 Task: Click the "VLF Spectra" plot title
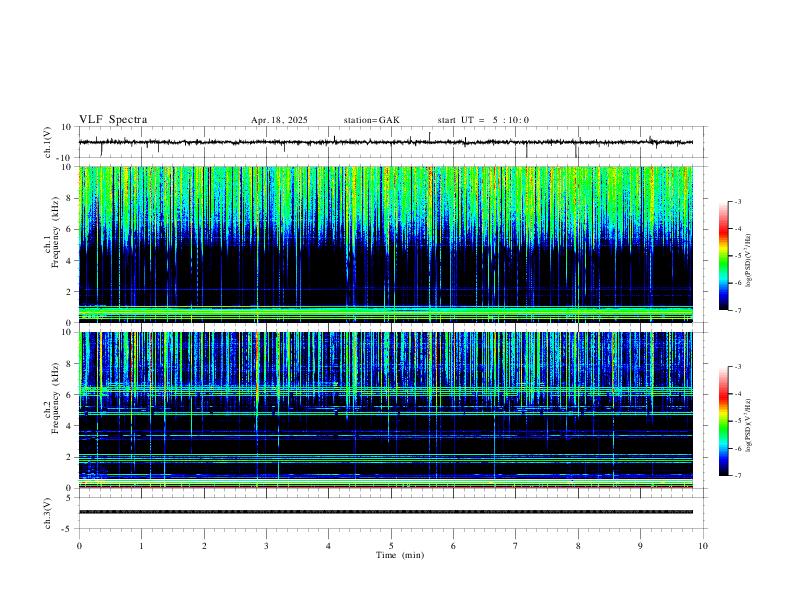point(113,120)
